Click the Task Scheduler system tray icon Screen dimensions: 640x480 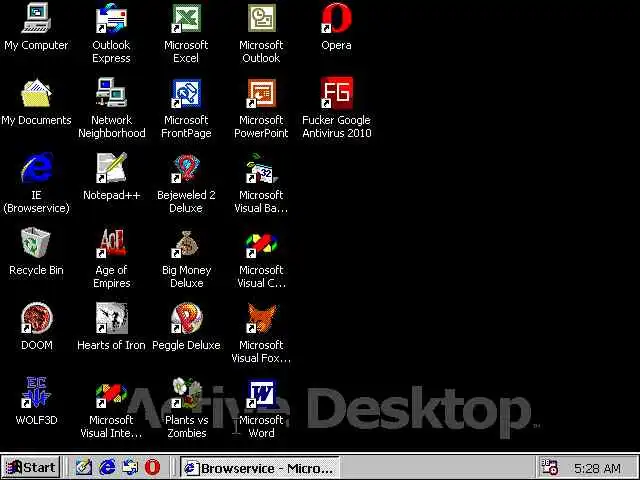pos(549,467)
